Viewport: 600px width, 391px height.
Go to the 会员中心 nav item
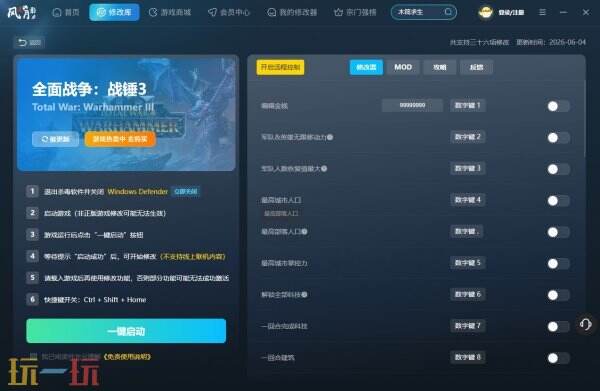pyautogui.click(x=228, y=12)
